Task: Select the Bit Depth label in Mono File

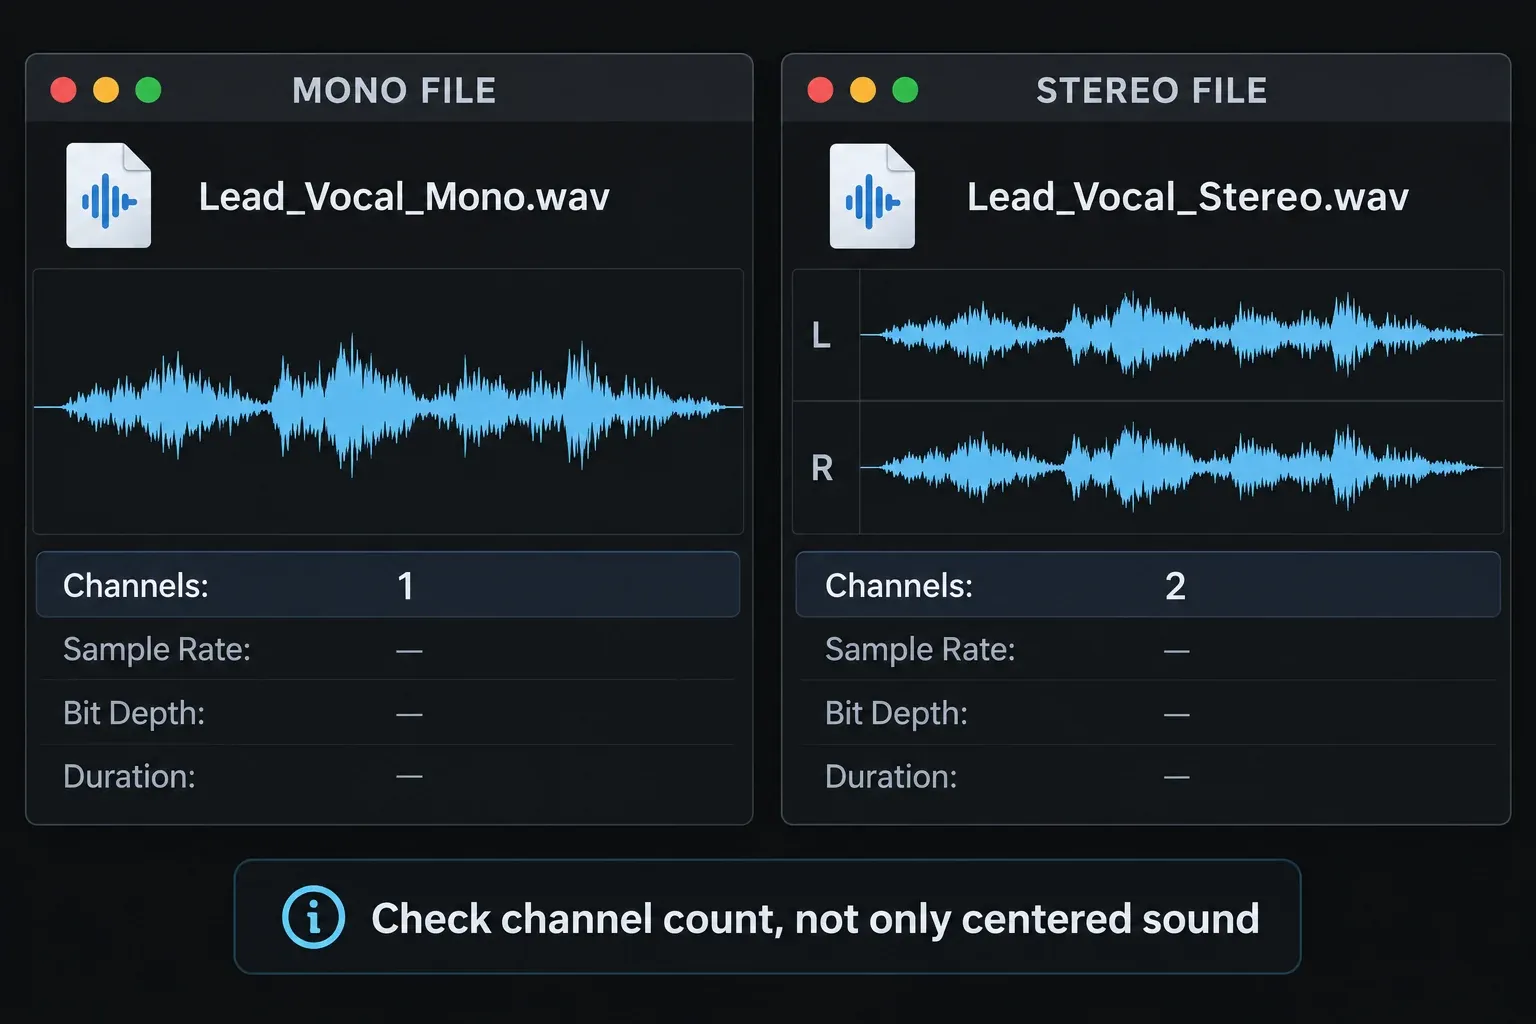Action: coord(134,713)
